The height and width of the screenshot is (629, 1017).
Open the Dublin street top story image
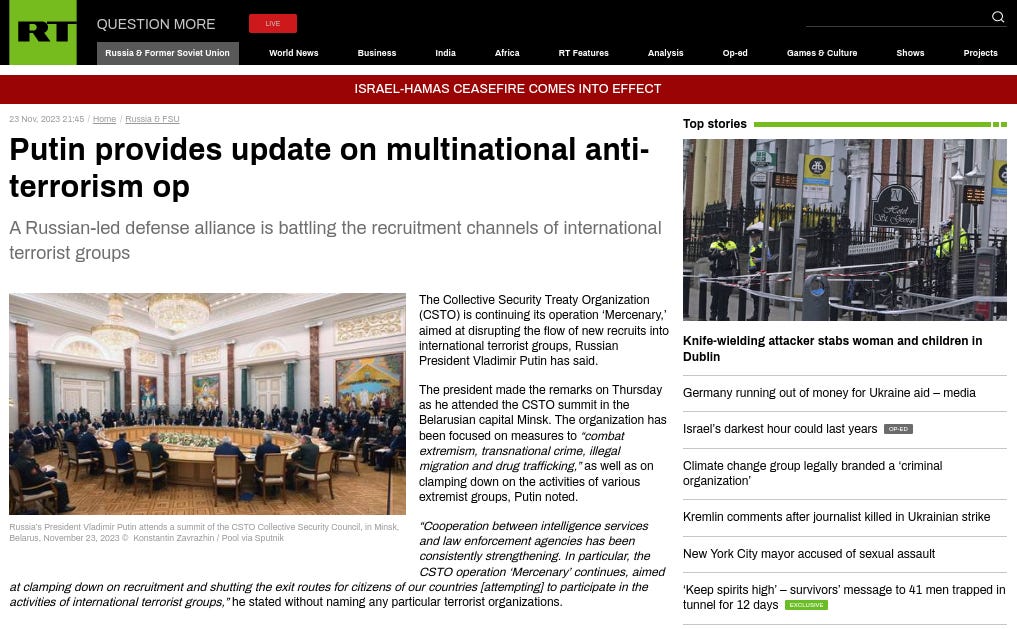(x=844, y=230)
